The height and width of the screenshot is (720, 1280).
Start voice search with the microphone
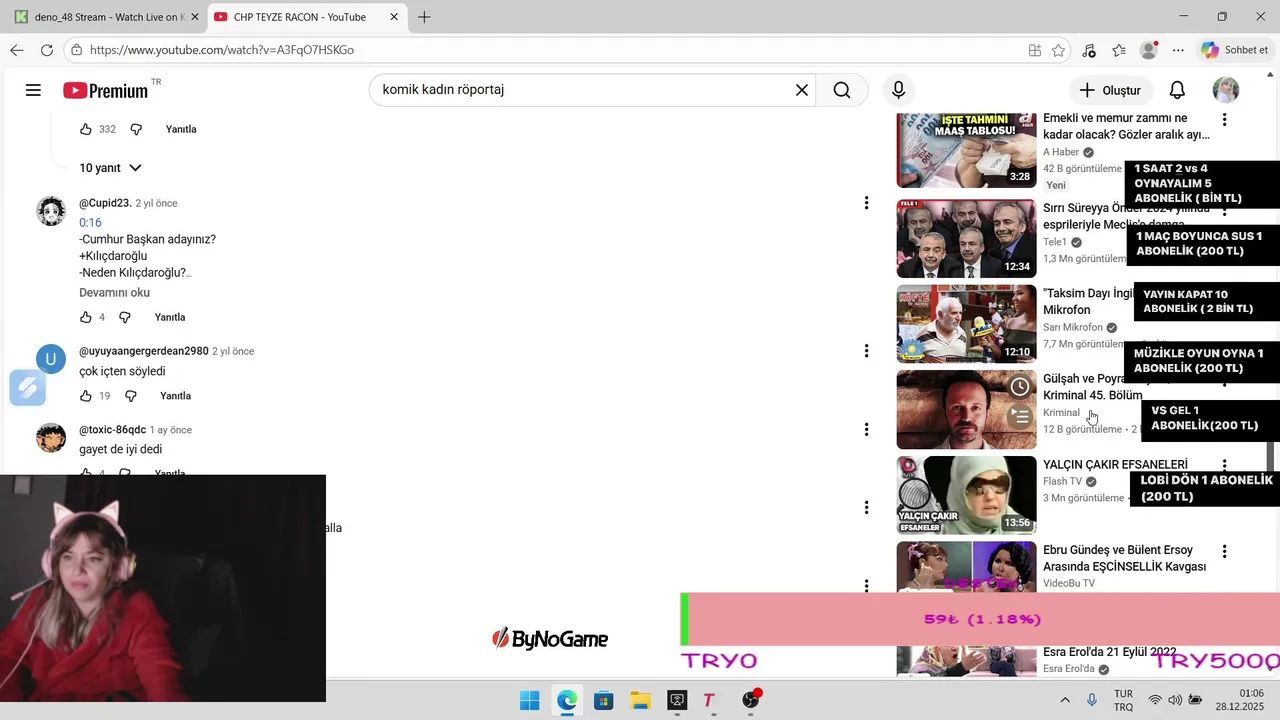click(x=898, y=90)
